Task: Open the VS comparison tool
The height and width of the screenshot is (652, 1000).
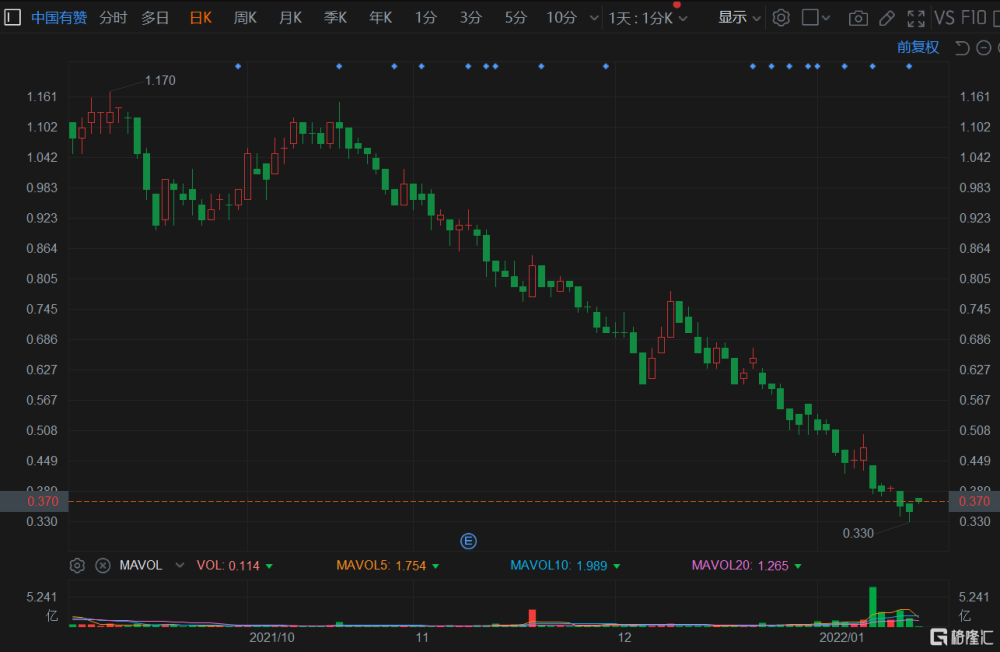Action: coord(944,18)
